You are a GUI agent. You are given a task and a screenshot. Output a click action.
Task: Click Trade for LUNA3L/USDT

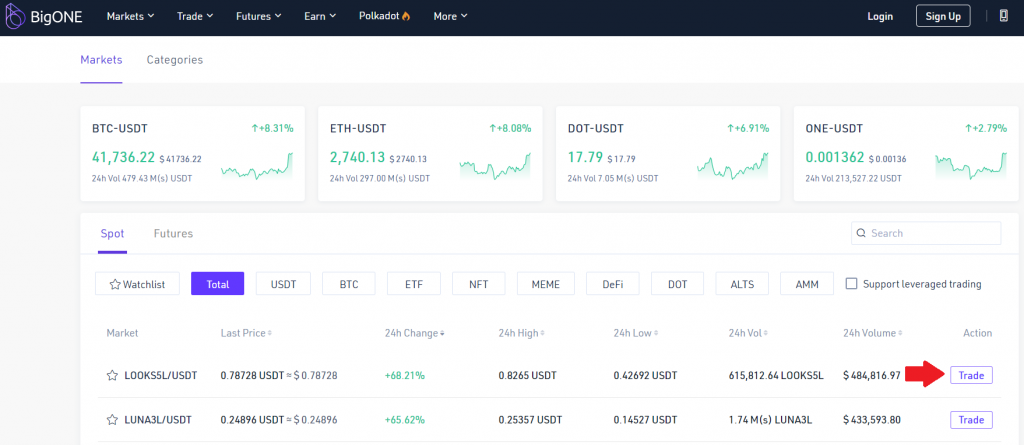tap(971, 420)
